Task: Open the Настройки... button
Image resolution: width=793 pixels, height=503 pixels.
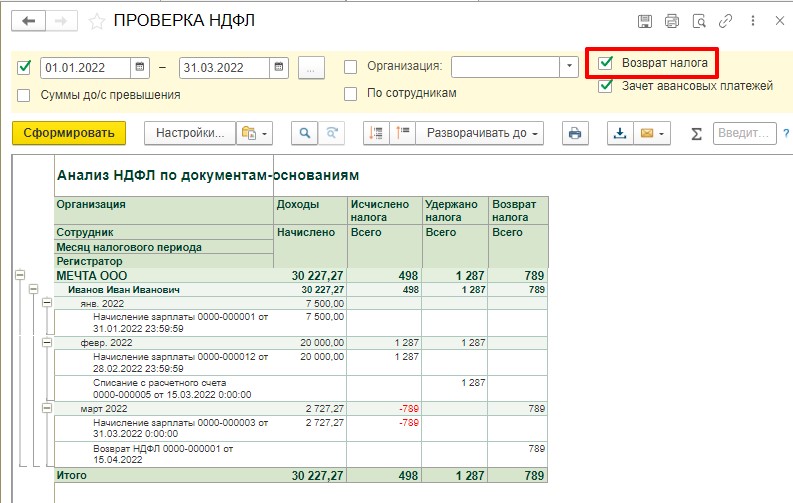Action: [190, 133]
